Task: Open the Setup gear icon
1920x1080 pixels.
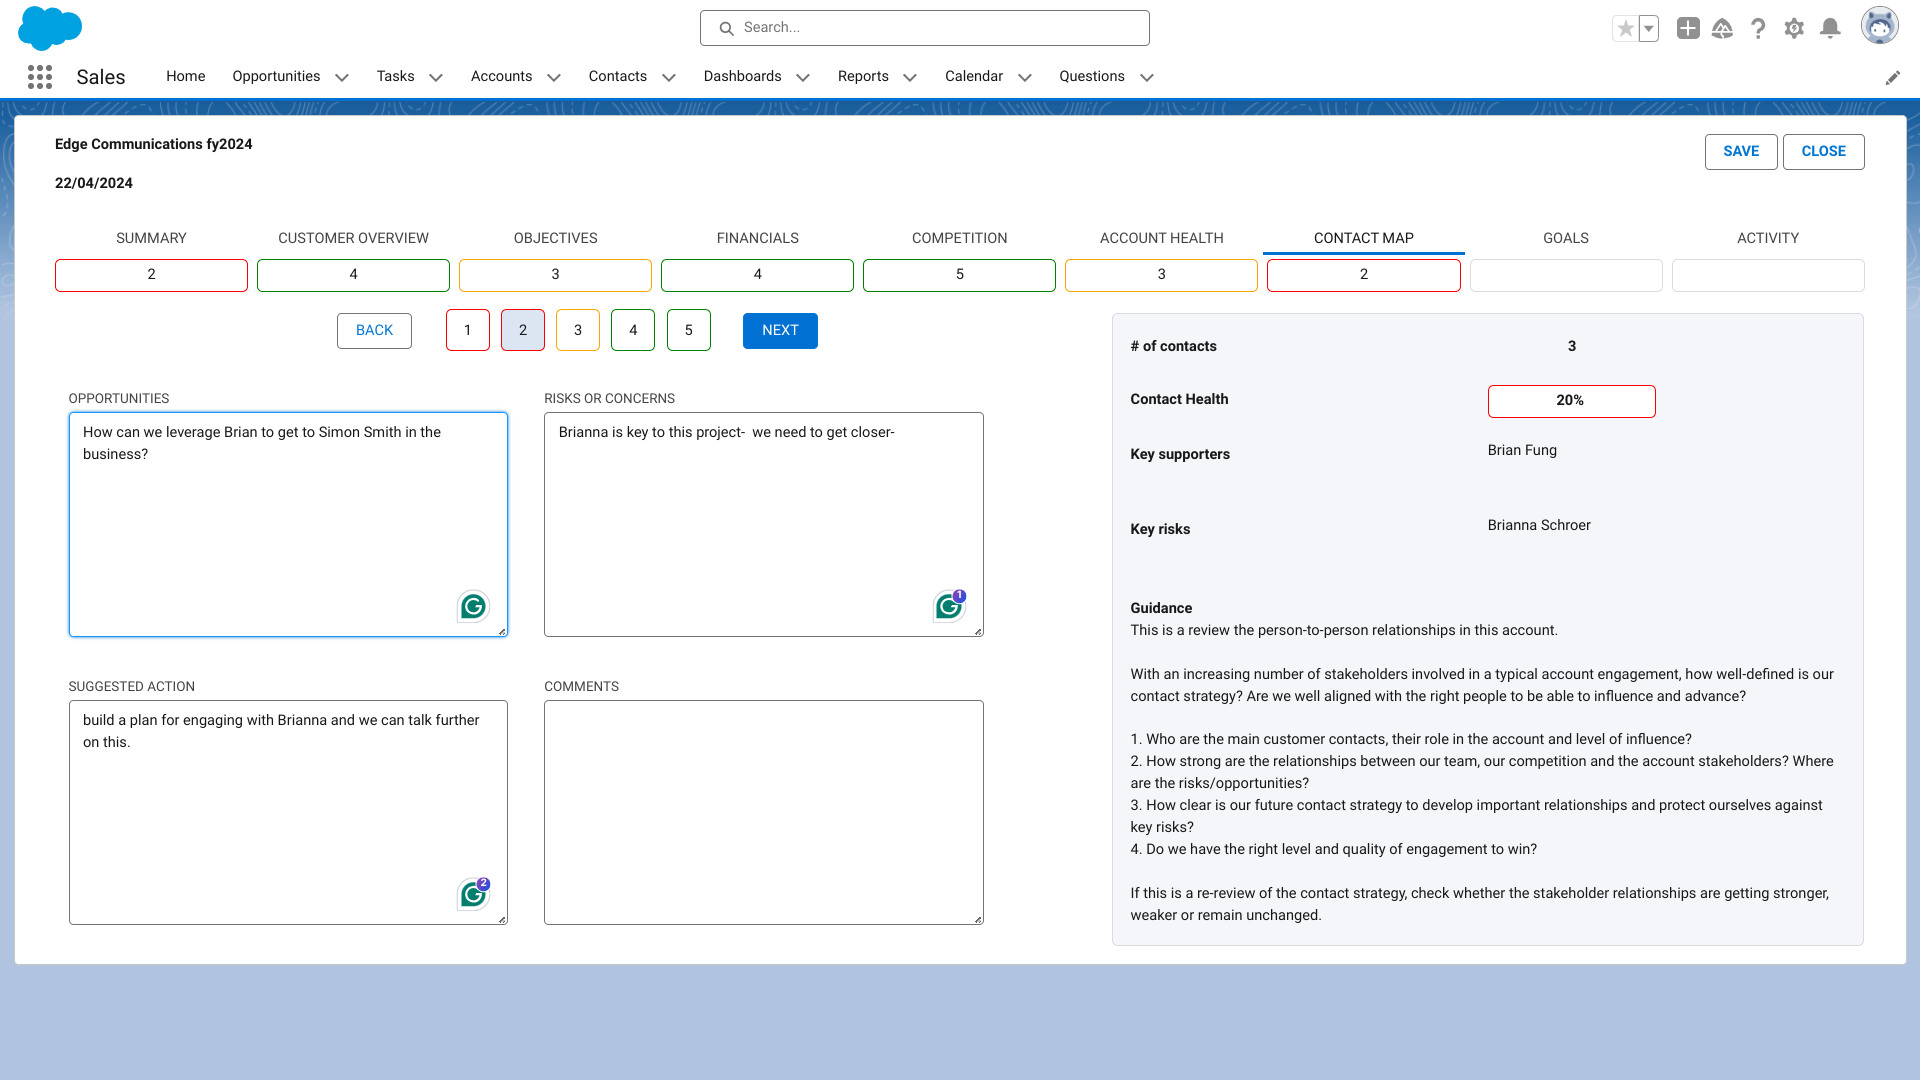Action: 1794,28
